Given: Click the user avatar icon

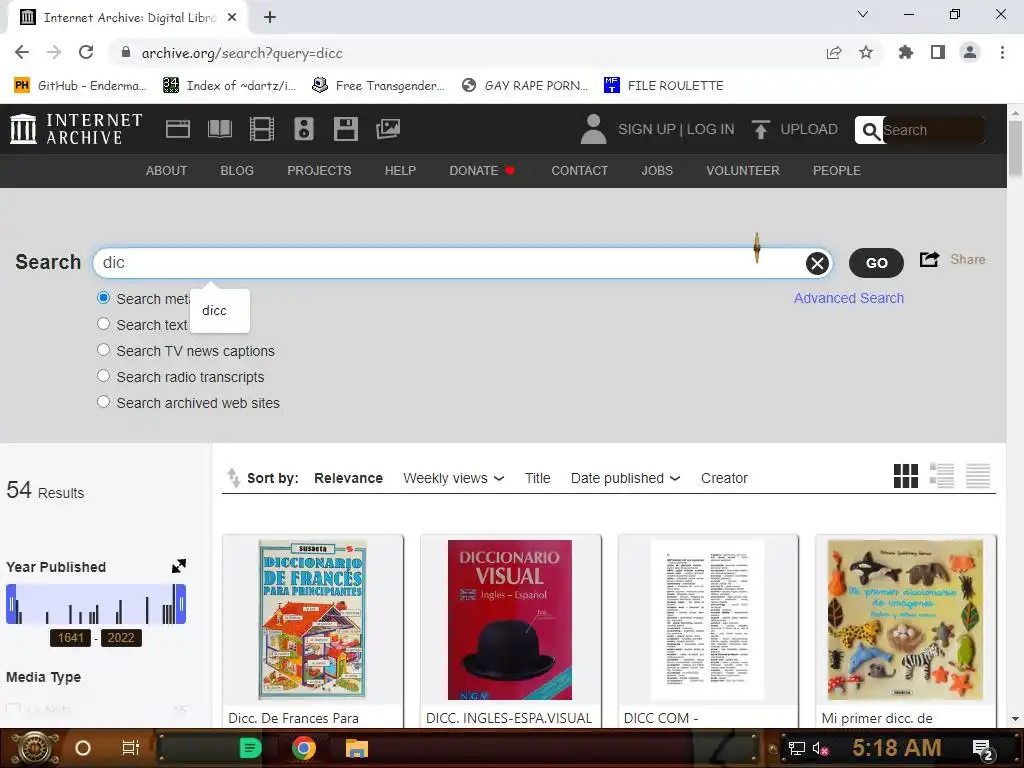Looking at the screenshot, I should [x=593, y=129].
